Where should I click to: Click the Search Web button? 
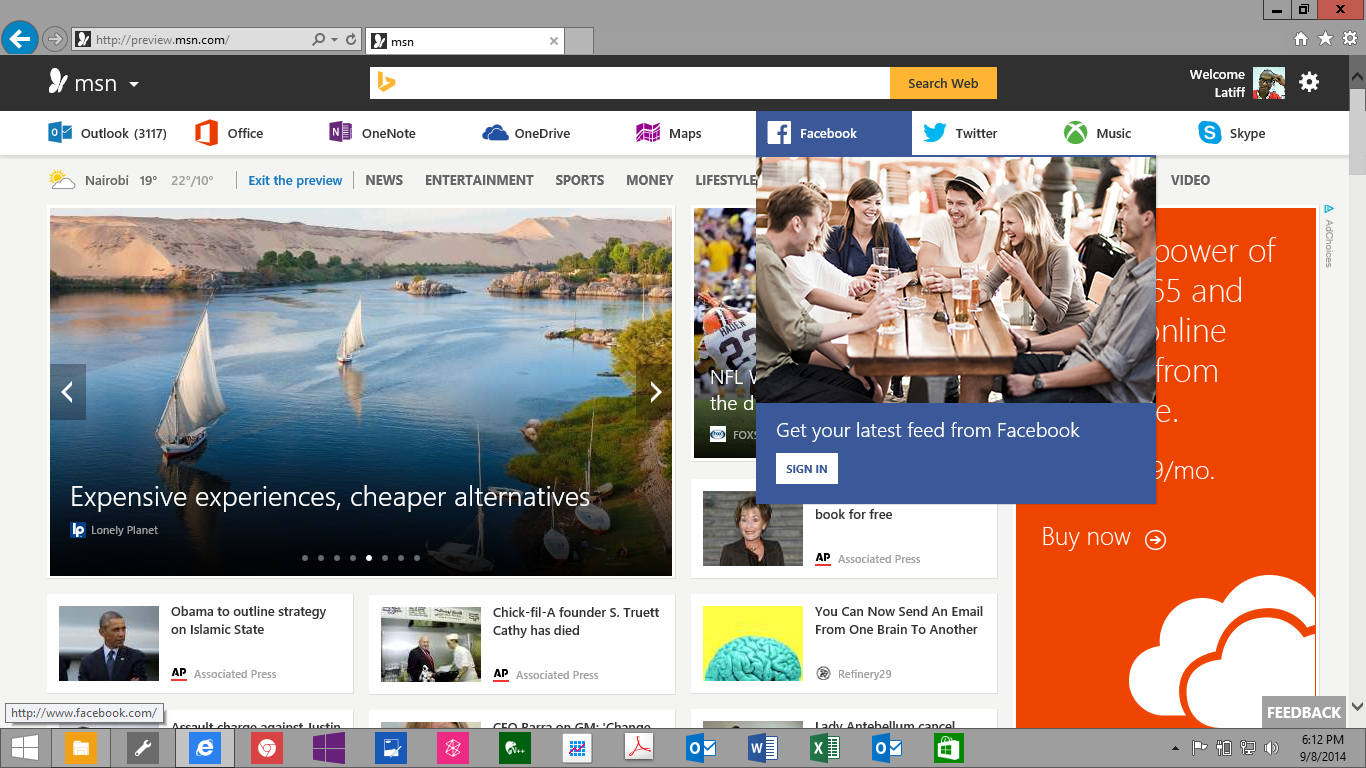pyautogui.click(x=943, y=83)
